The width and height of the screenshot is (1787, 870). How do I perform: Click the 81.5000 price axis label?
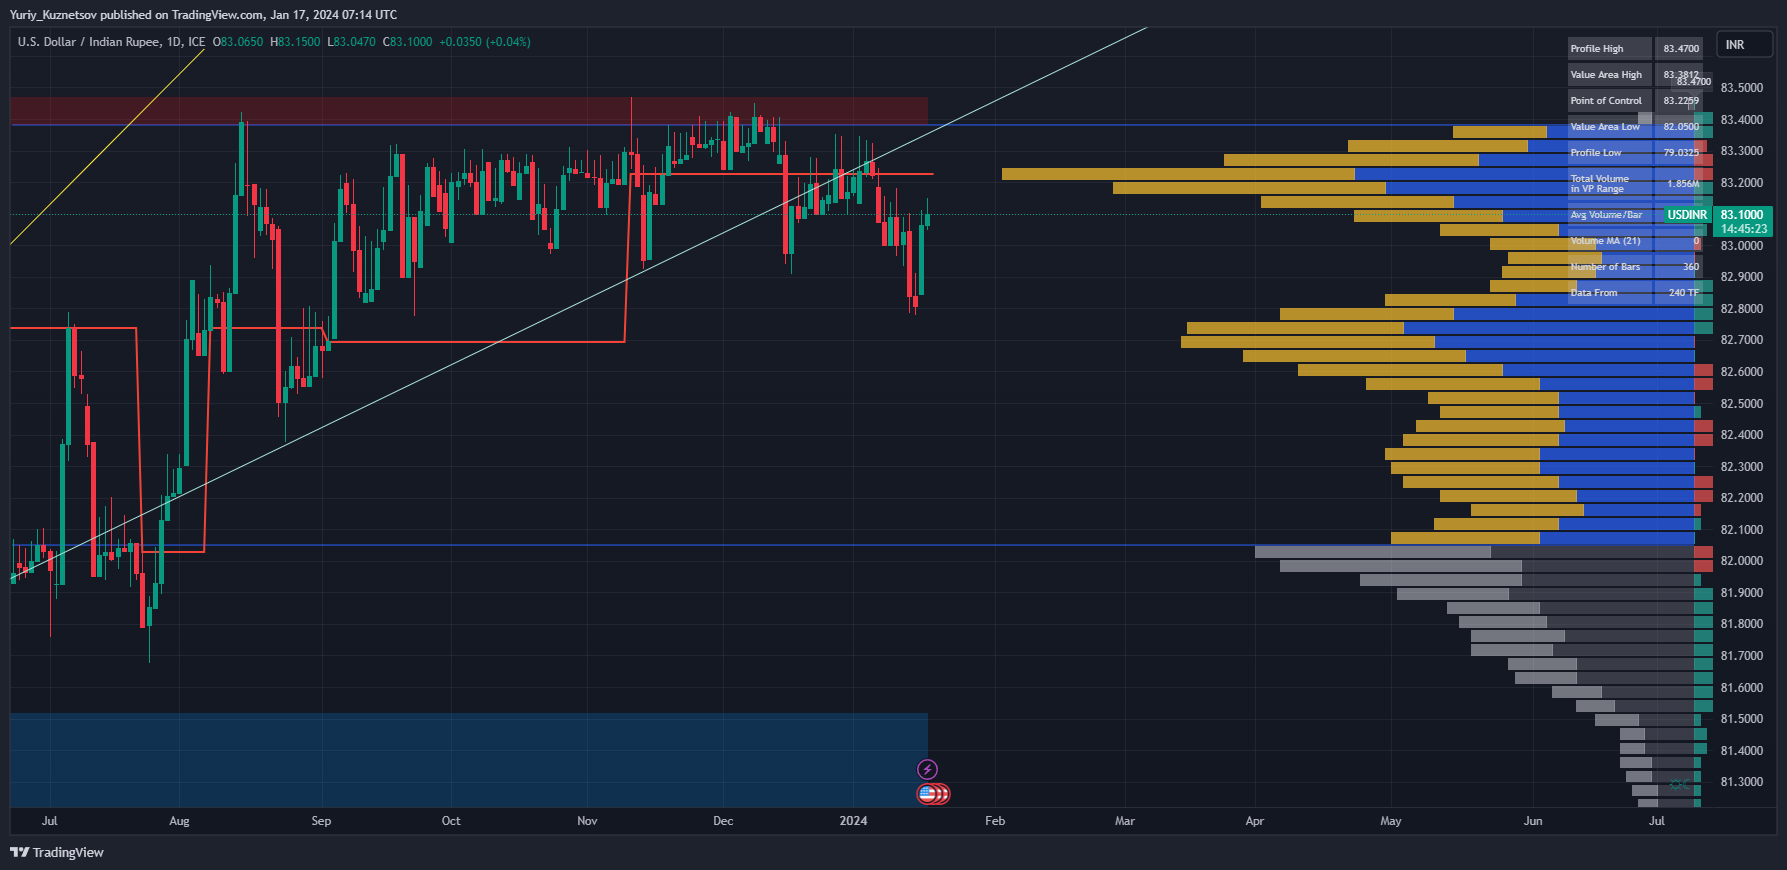click(x=1742, y=719)
